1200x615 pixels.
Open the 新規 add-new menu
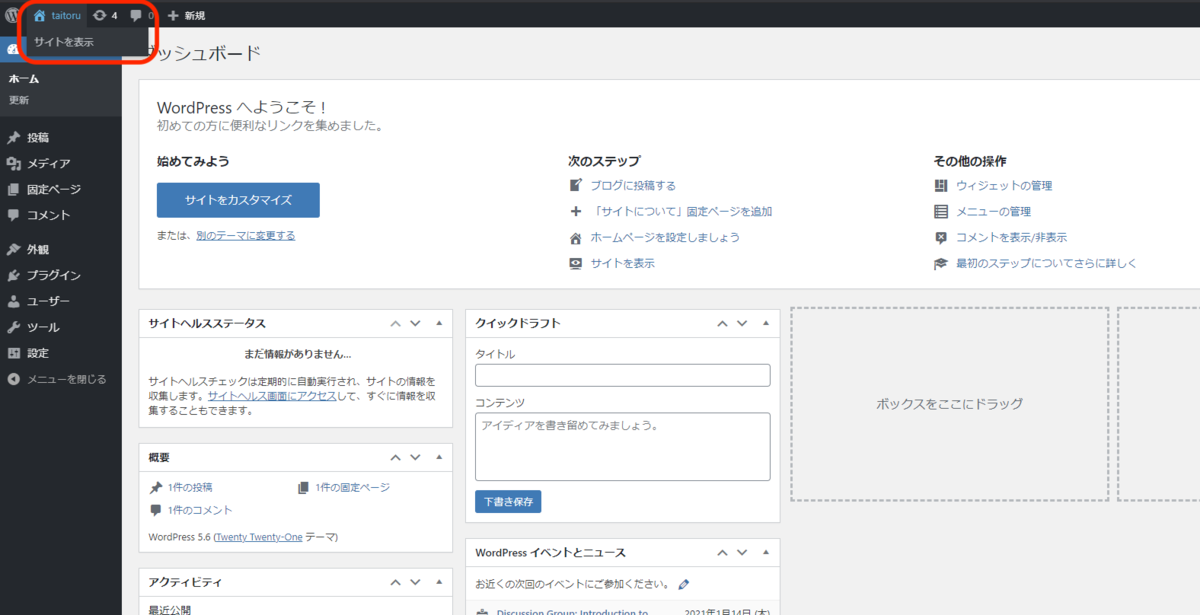(x=187, y=16)
